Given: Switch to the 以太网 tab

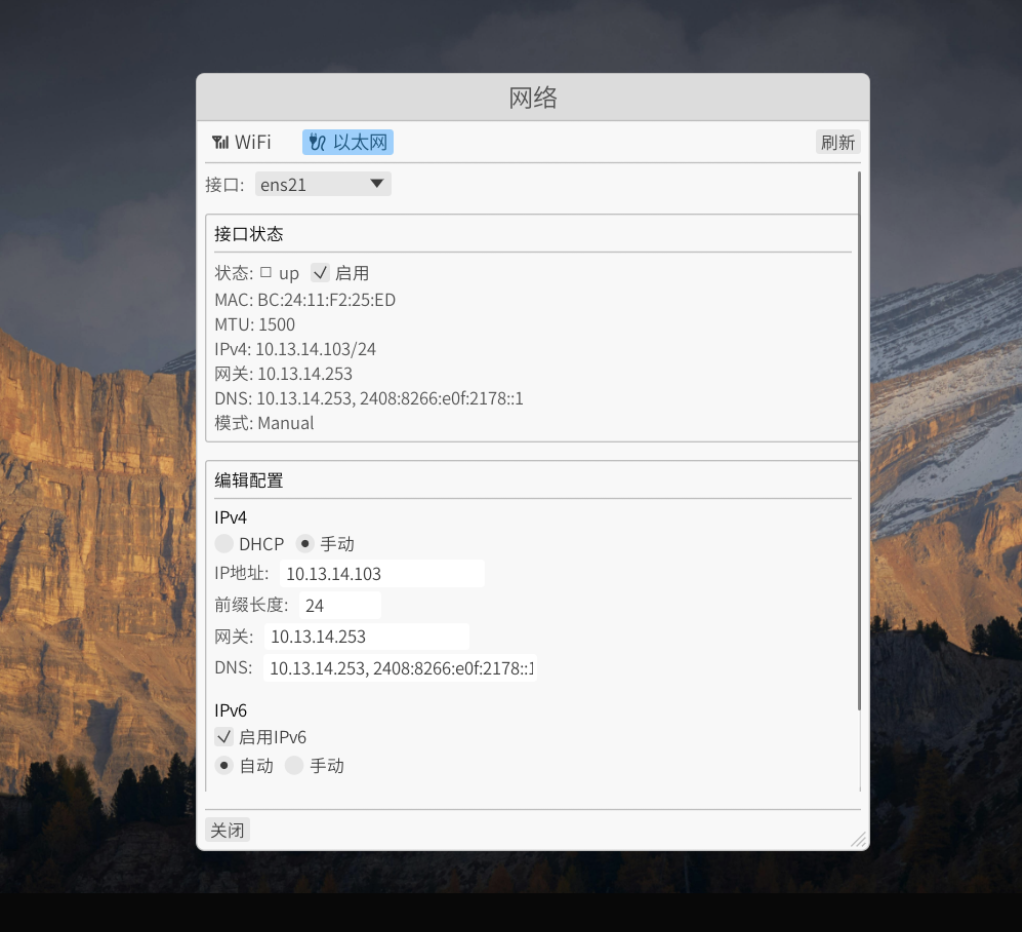Looking at the screenshot, I should click(348, 142).
